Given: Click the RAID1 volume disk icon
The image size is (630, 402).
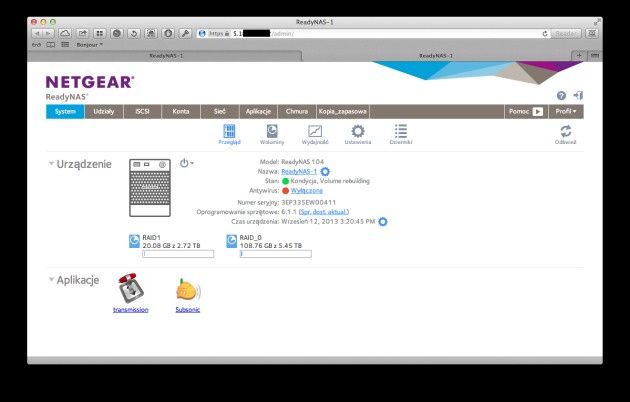Looking at the screenshot, I should (134, 241).
